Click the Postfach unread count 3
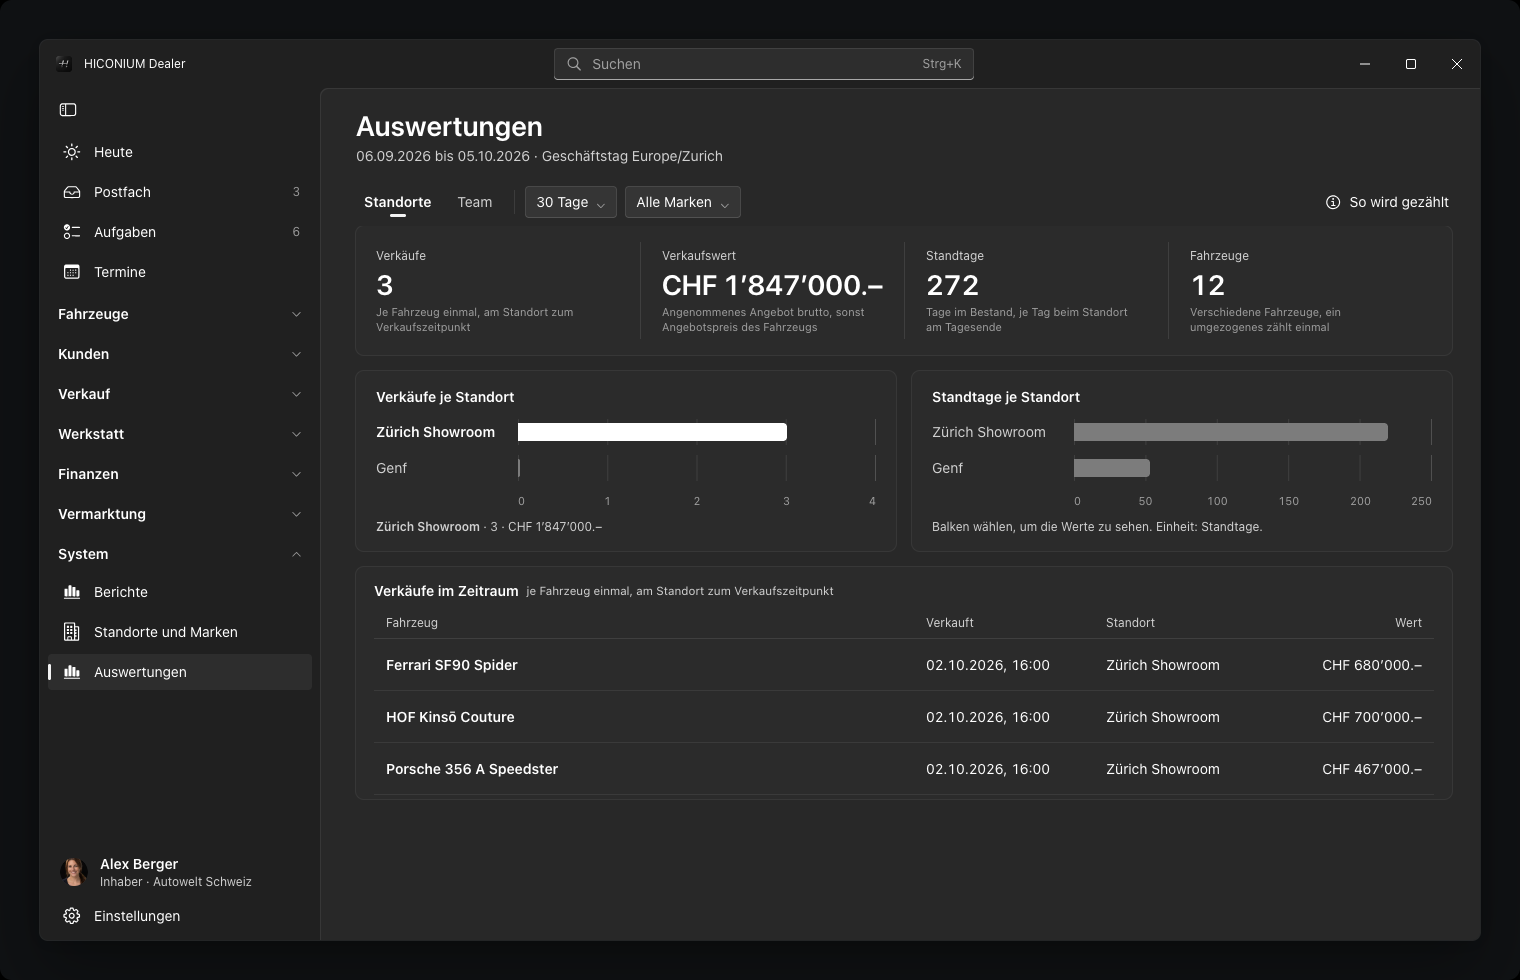The height and width of the screenshot is (980, 1520). coord(296,192)
